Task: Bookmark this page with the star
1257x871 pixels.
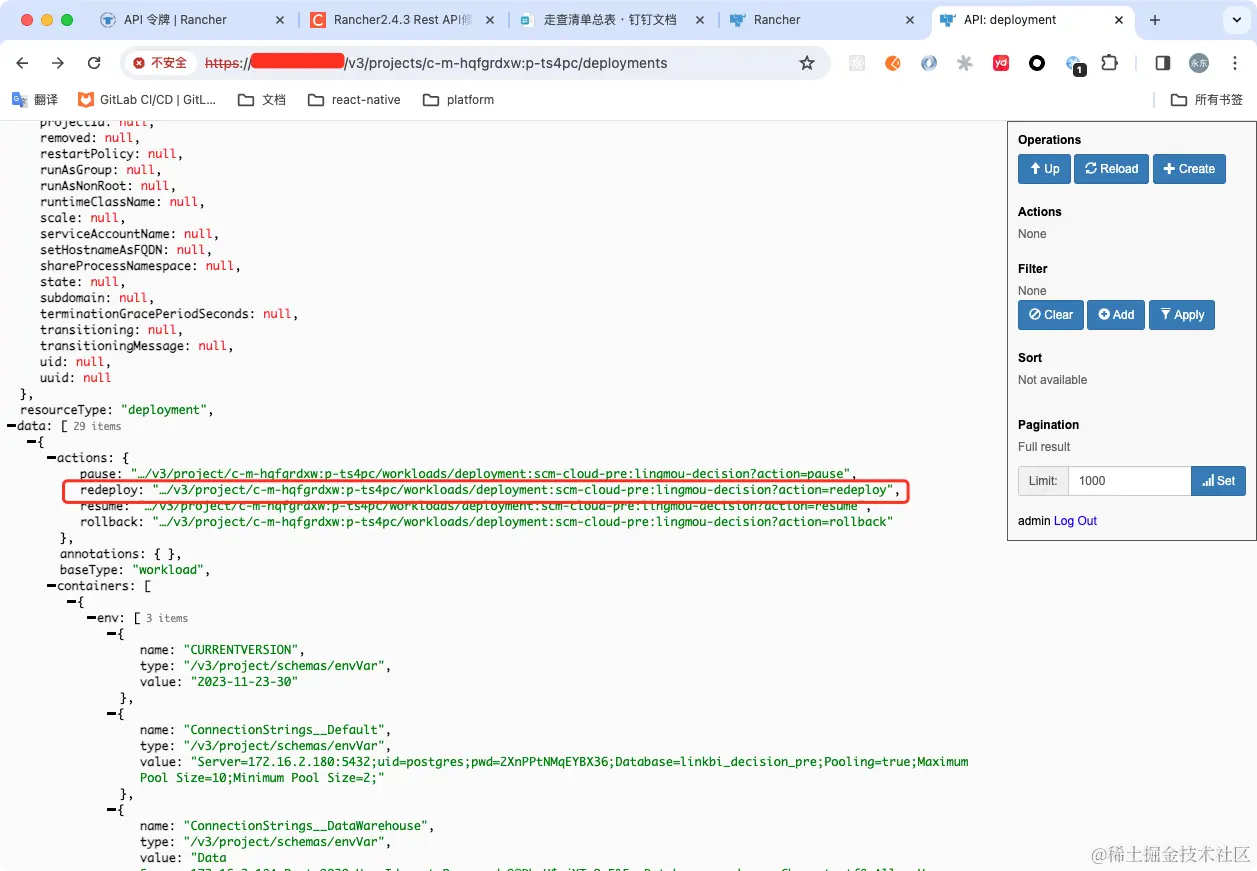Action: tap(807, 63)
